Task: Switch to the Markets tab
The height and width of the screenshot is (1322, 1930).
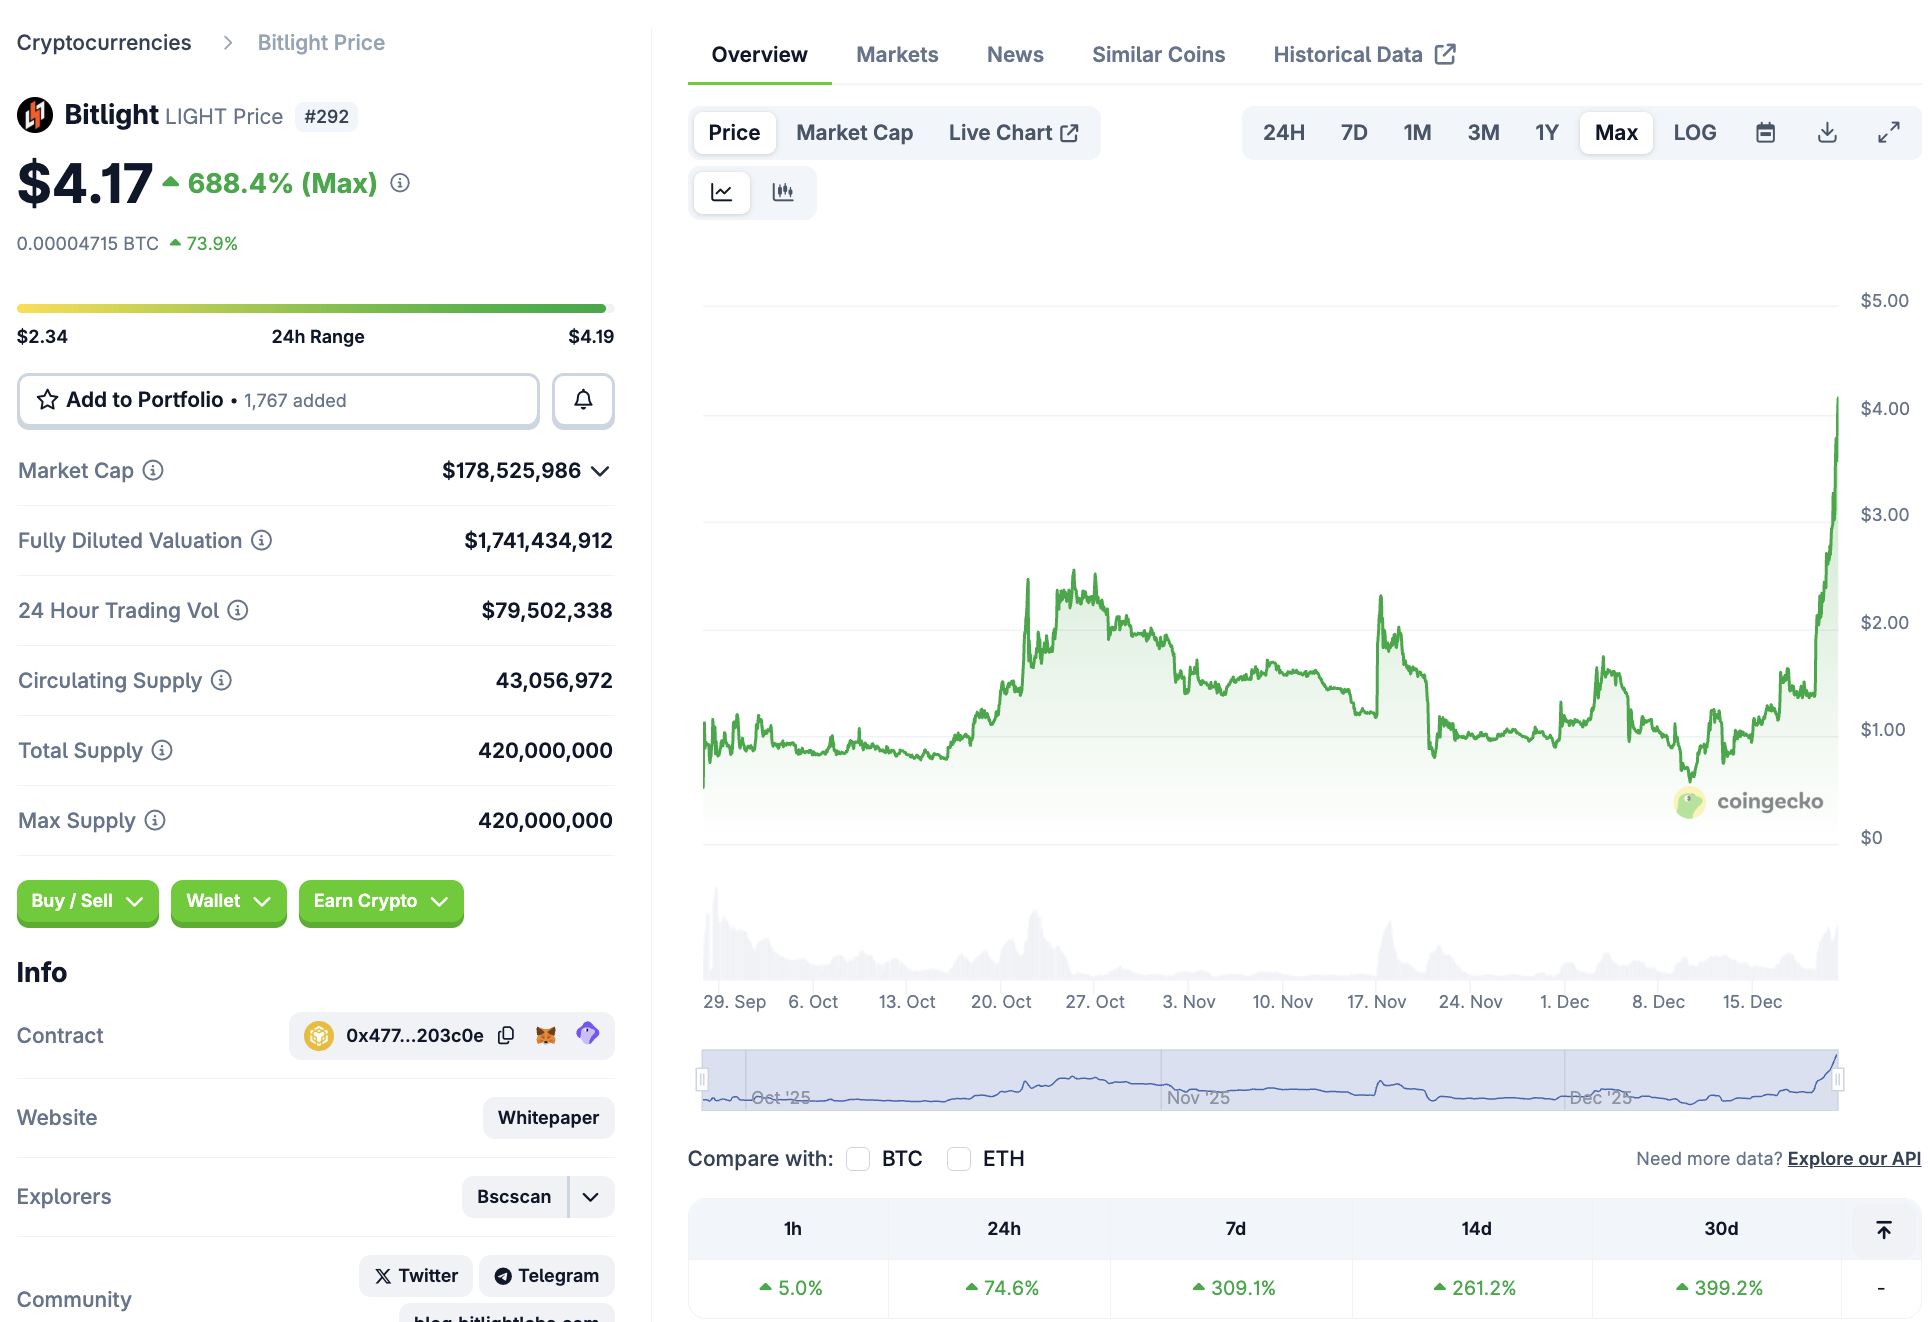Action: point(897,55)
